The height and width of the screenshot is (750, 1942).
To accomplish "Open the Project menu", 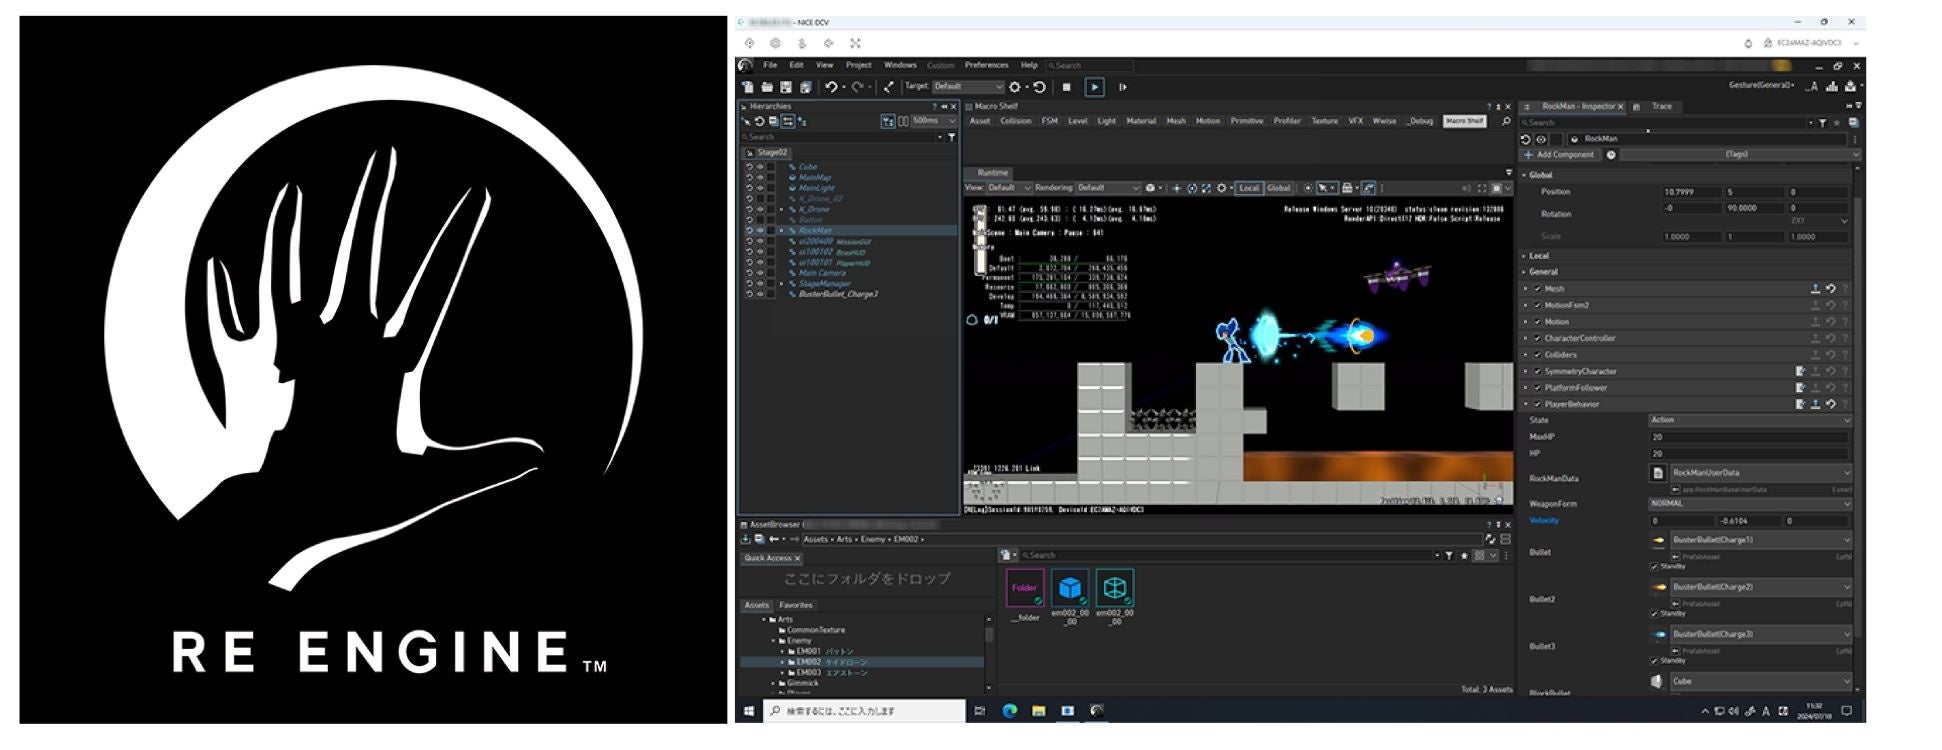I will [x=858, y=65].
